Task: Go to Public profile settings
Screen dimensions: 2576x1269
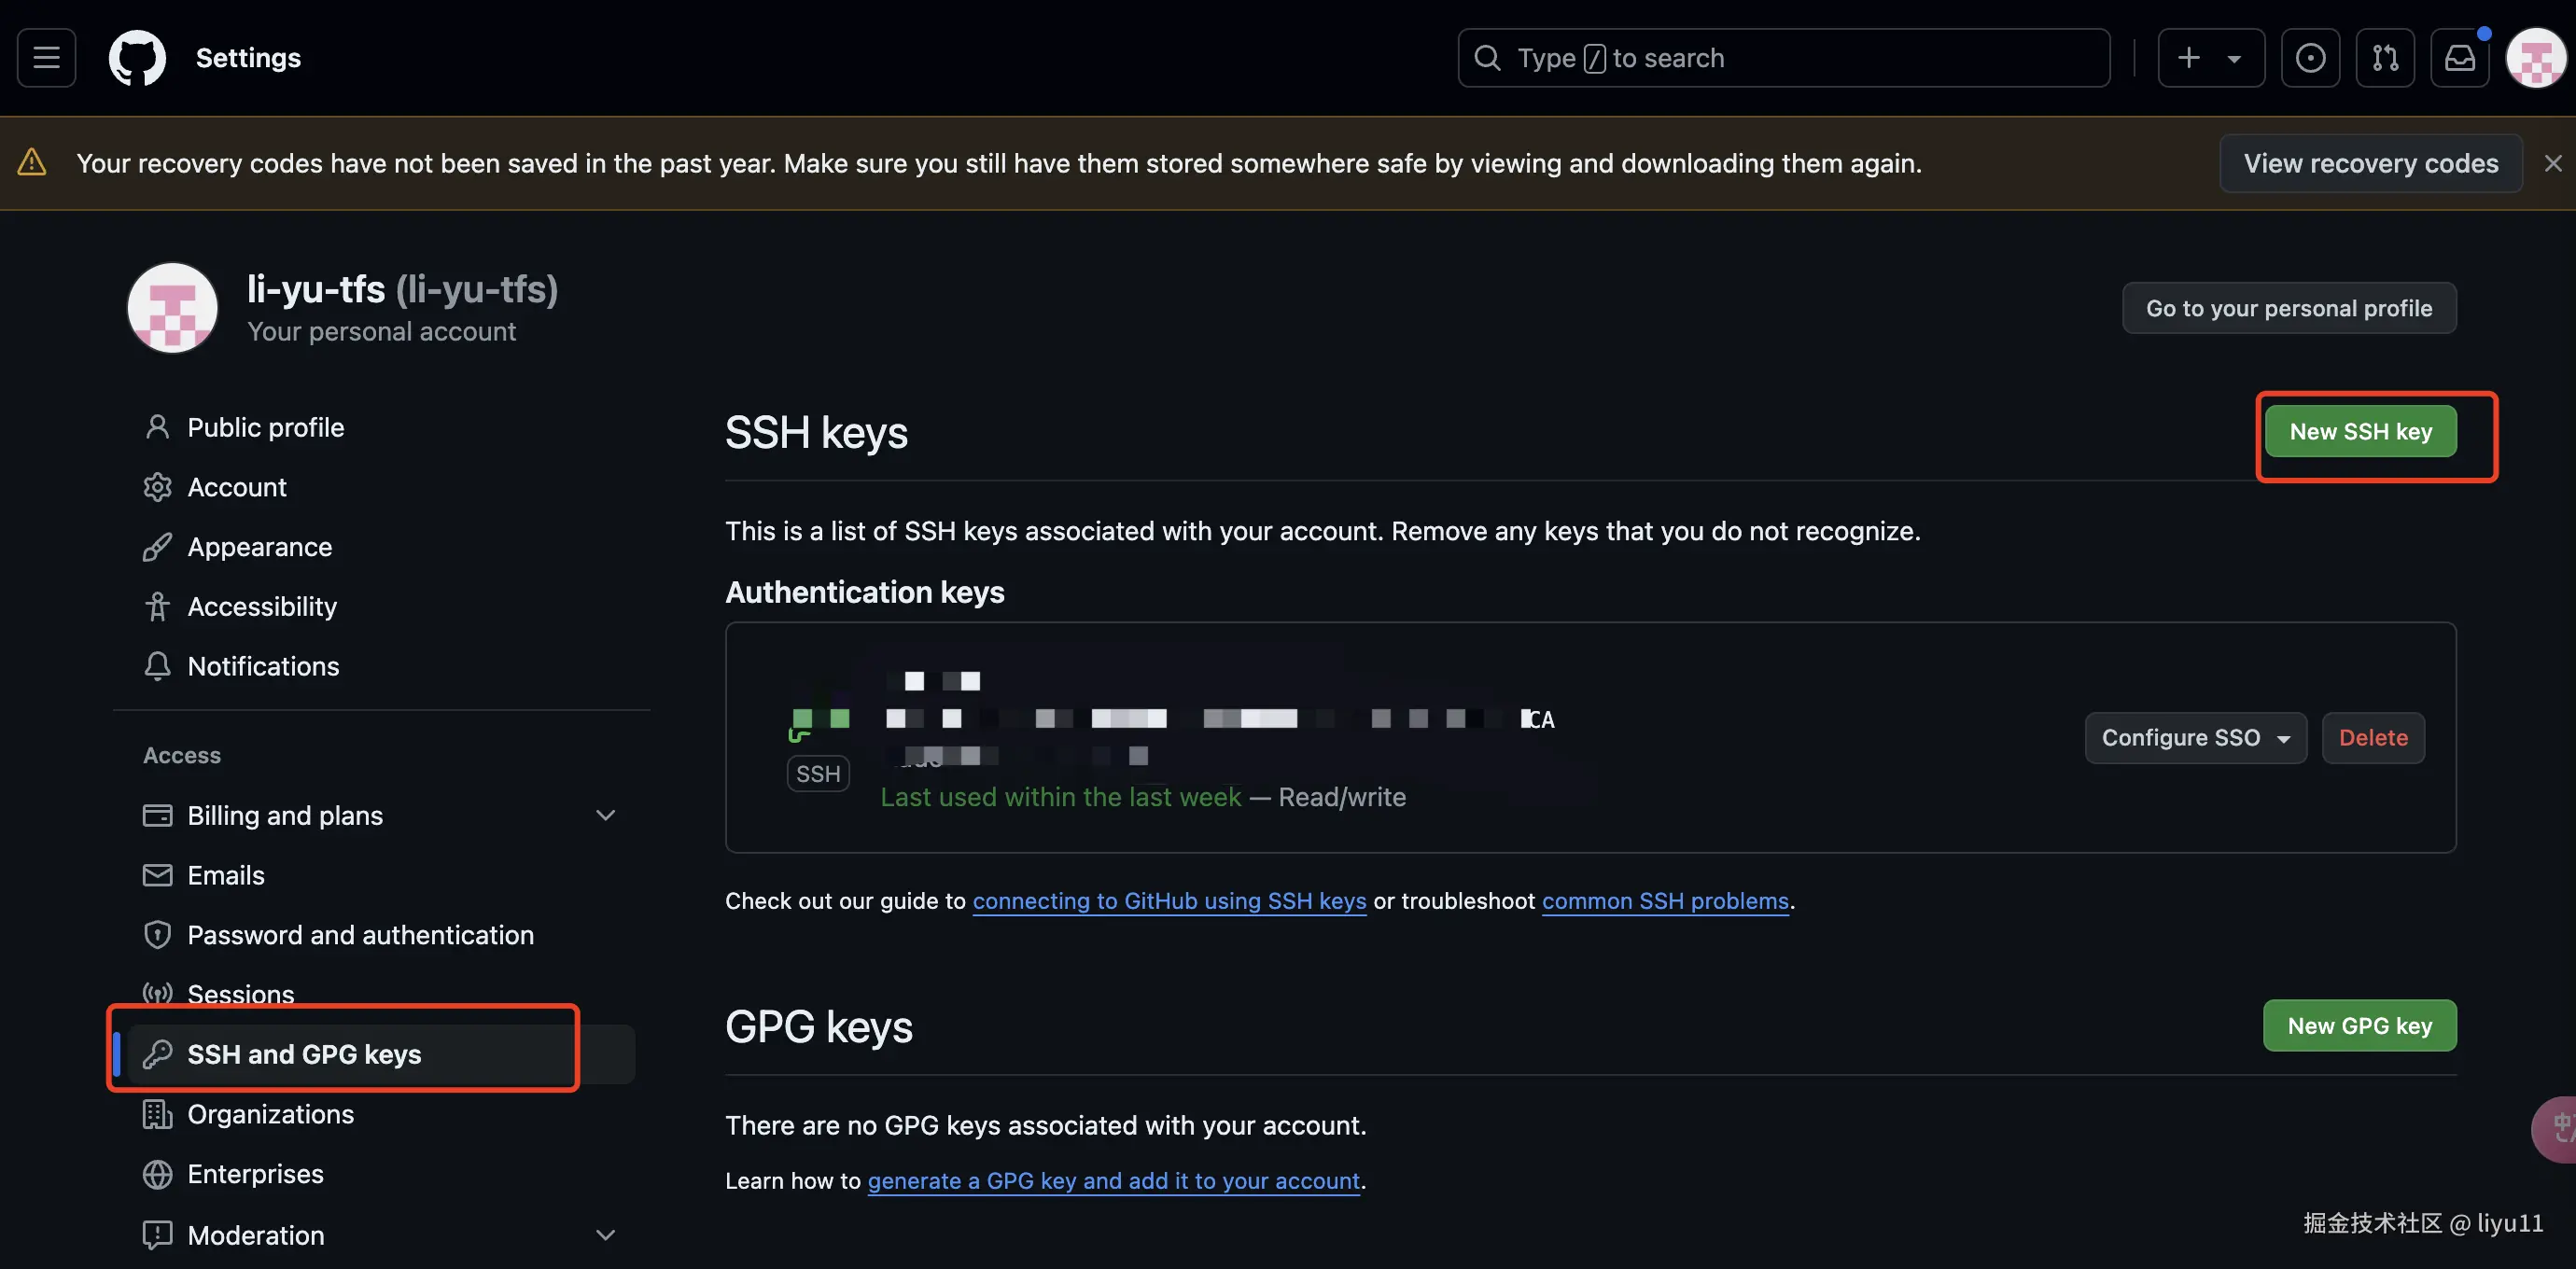Action: (265, 427)
